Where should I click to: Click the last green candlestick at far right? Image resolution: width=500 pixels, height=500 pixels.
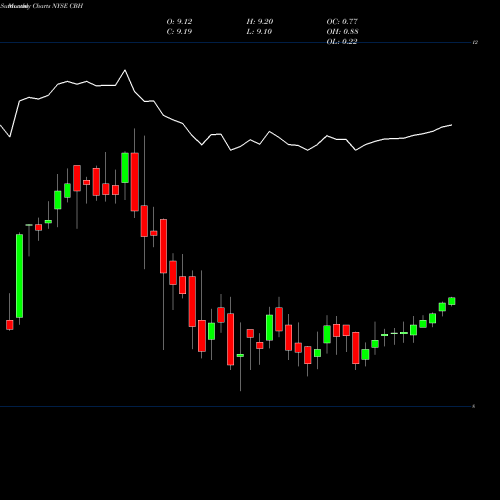click(452, 301)
